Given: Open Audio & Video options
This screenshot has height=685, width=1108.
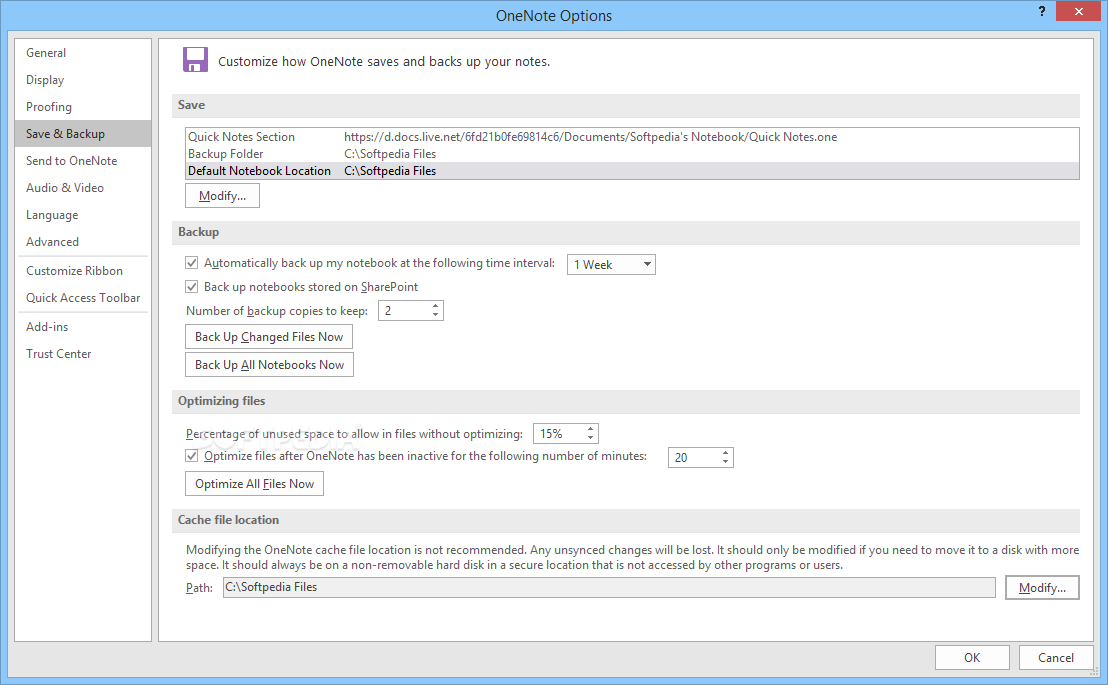Looking at the screenshot, I should (x=83, y=187).
